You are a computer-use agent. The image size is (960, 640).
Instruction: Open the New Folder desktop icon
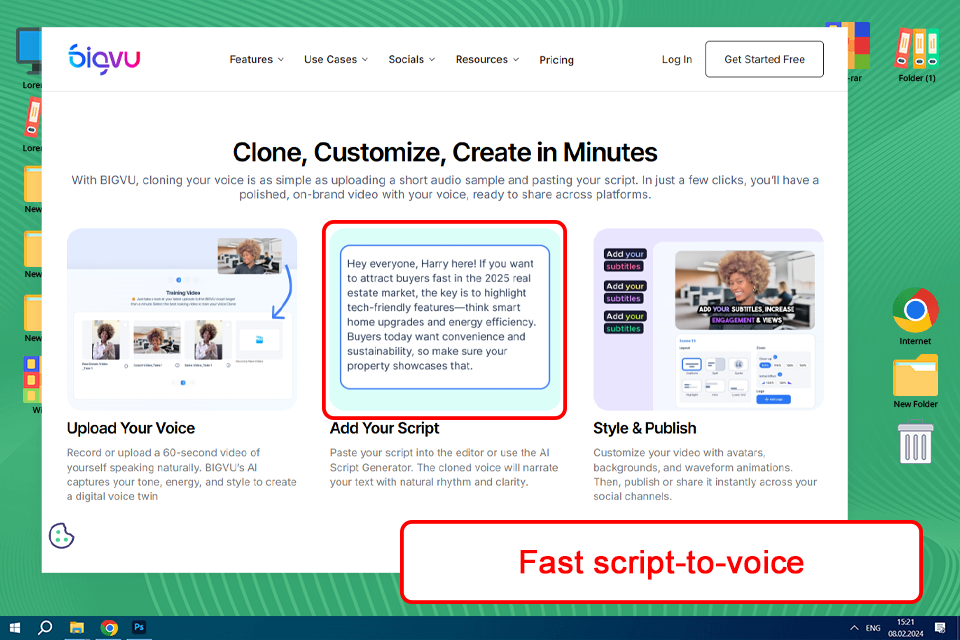click(915, 381)
